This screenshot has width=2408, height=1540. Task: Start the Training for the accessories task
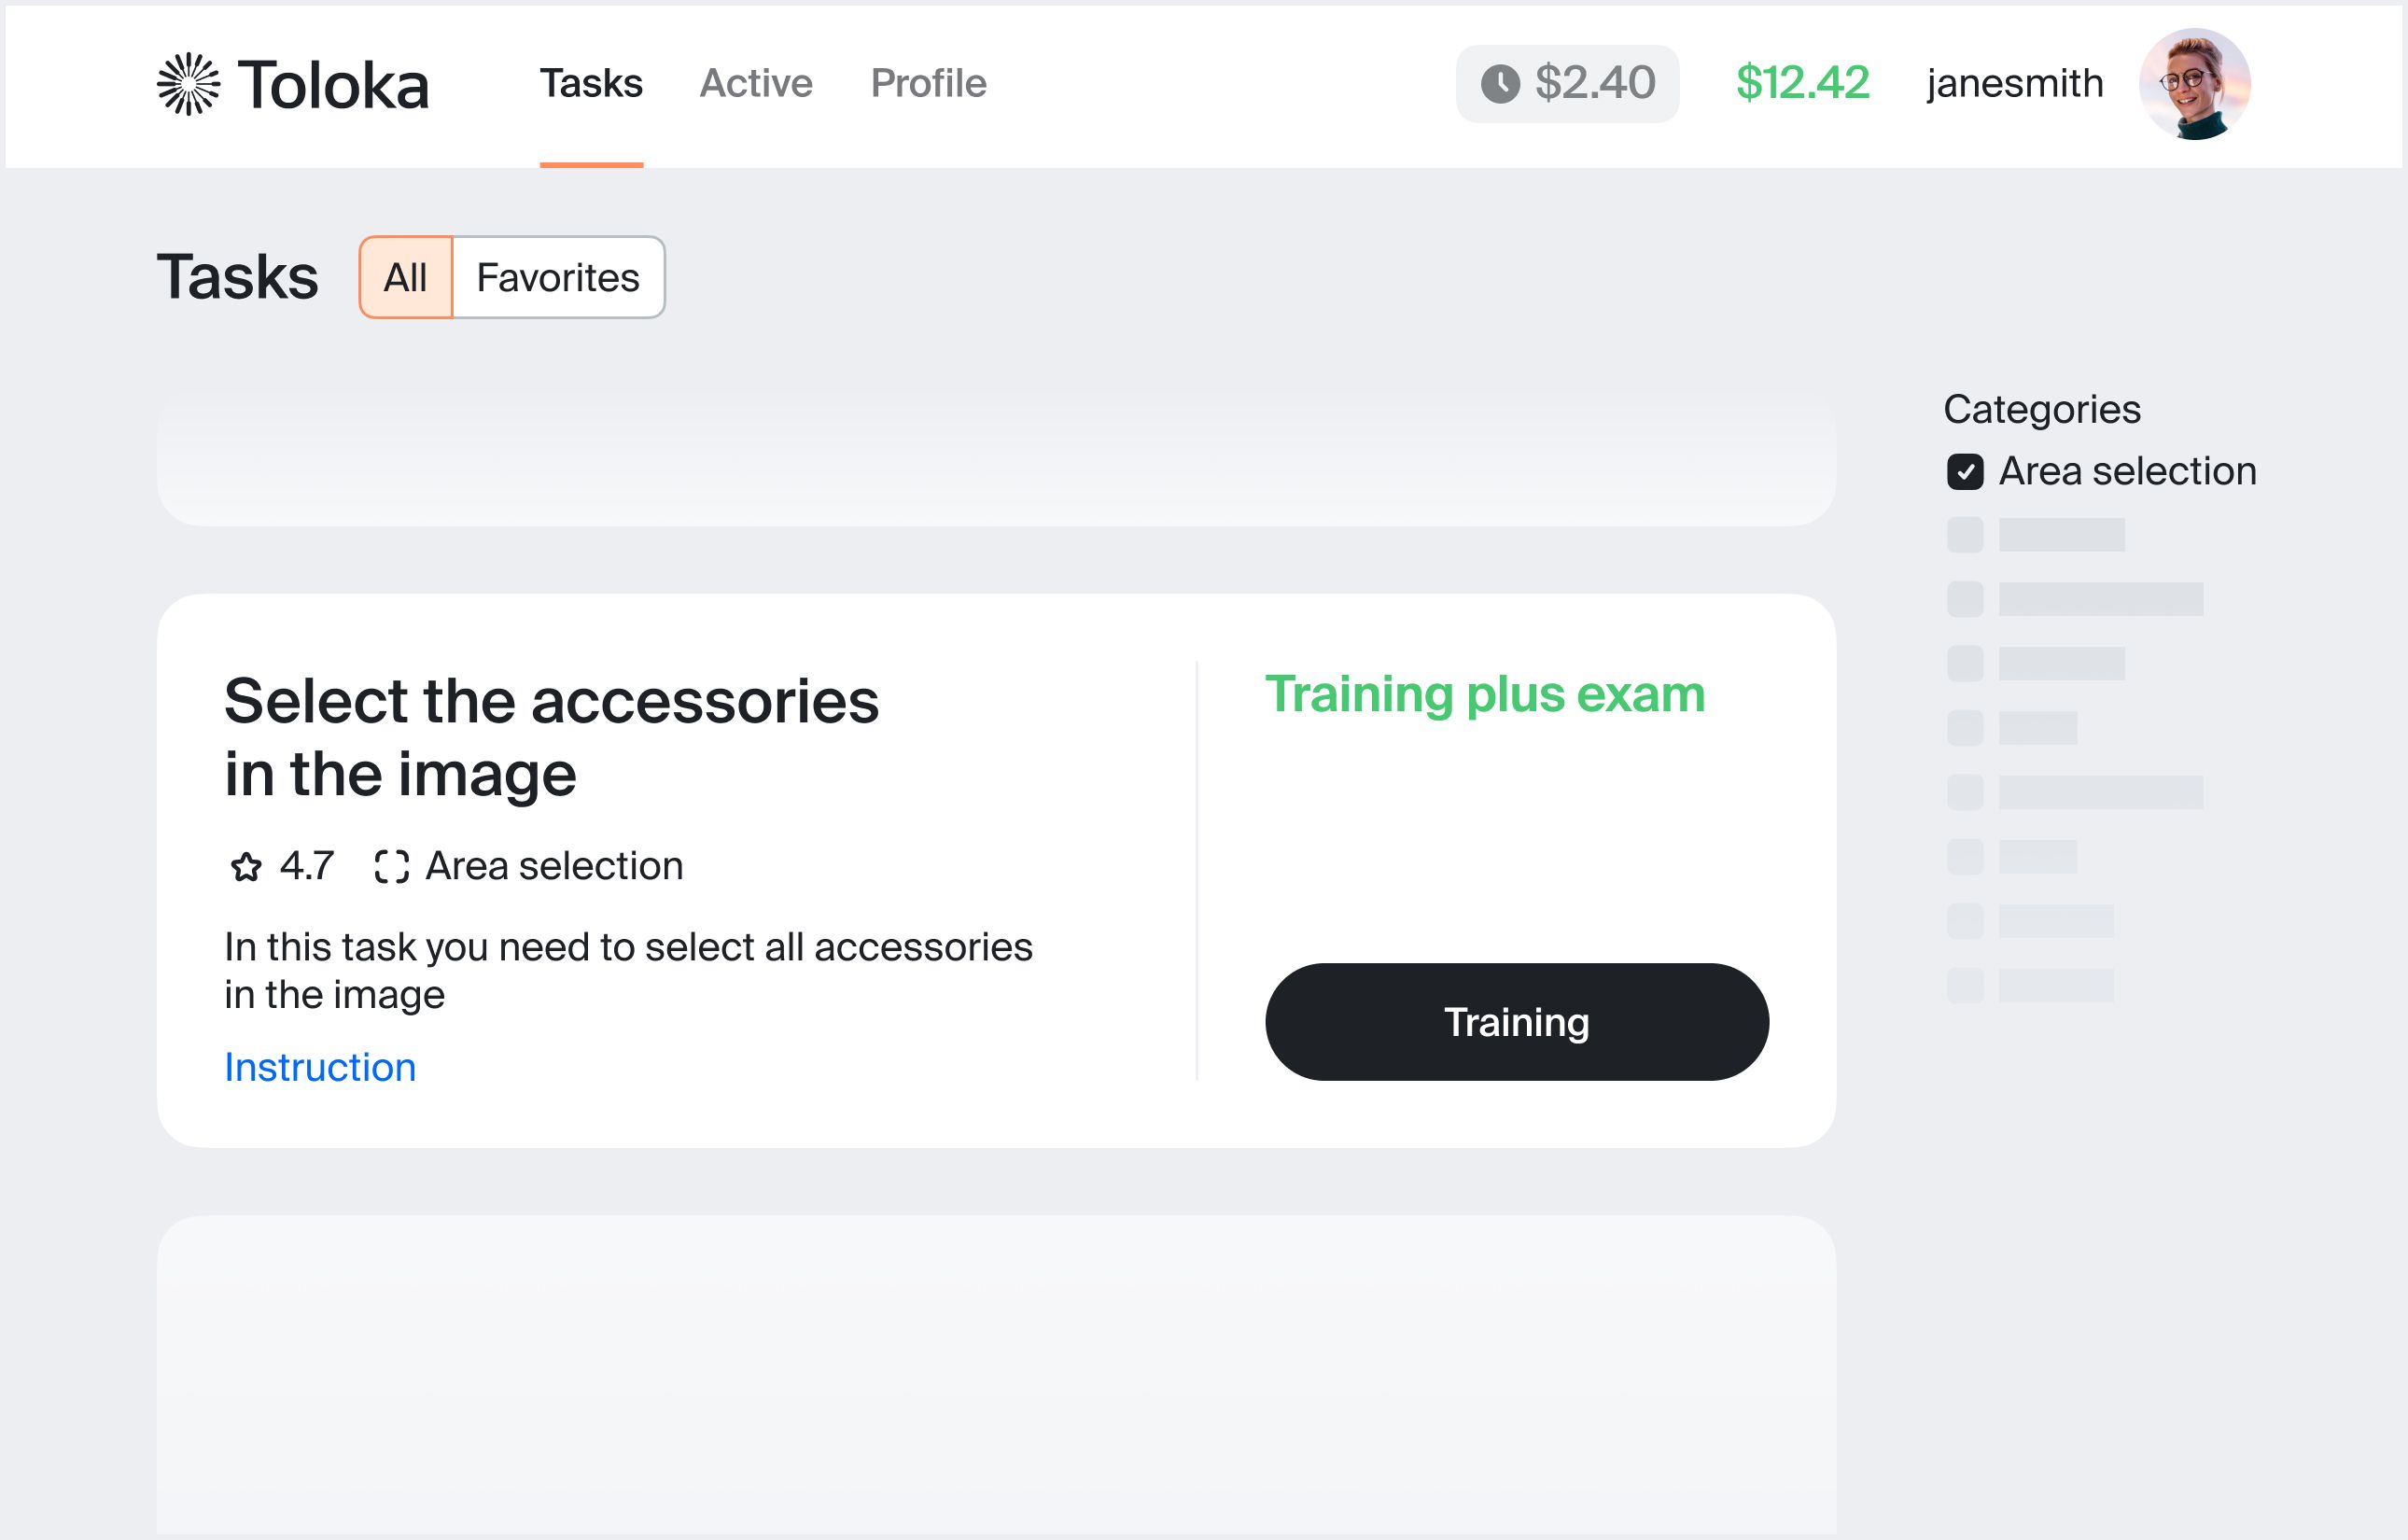point(1516,1021)
